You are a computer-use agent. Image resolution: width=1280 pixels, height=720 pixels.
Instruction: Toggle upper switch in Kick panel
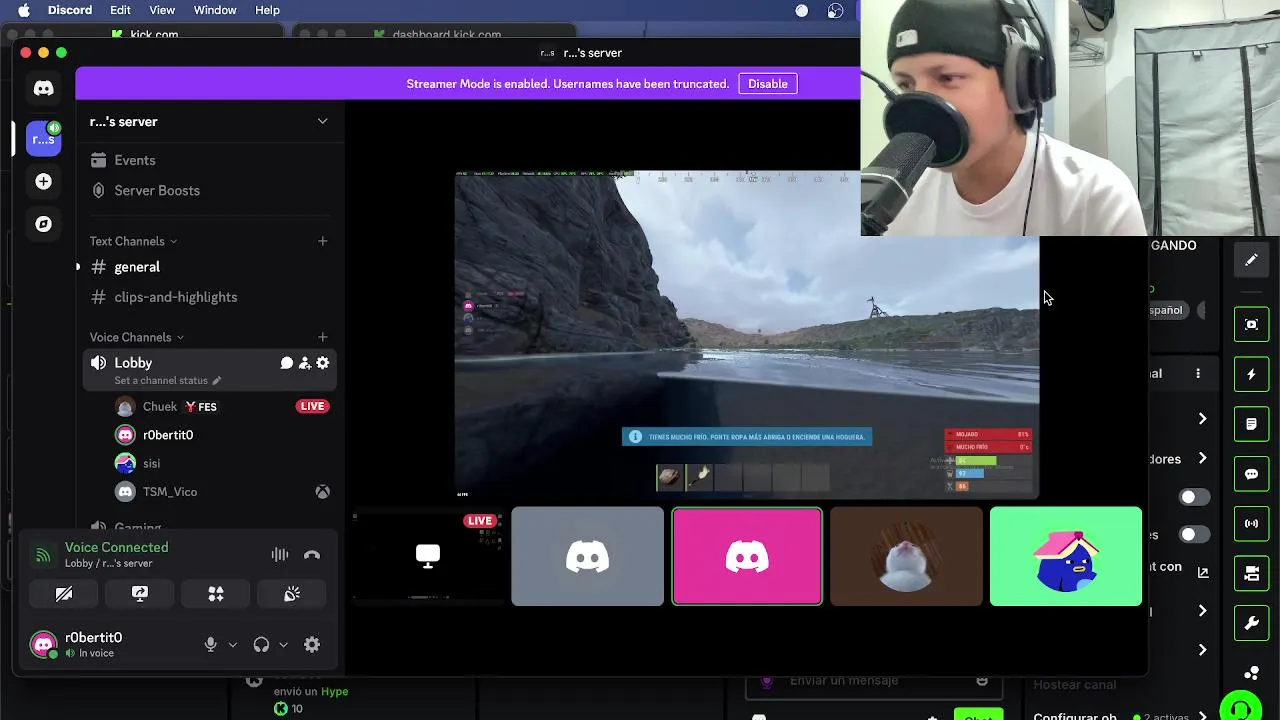pyautogui.click(x=1194, y=497)
